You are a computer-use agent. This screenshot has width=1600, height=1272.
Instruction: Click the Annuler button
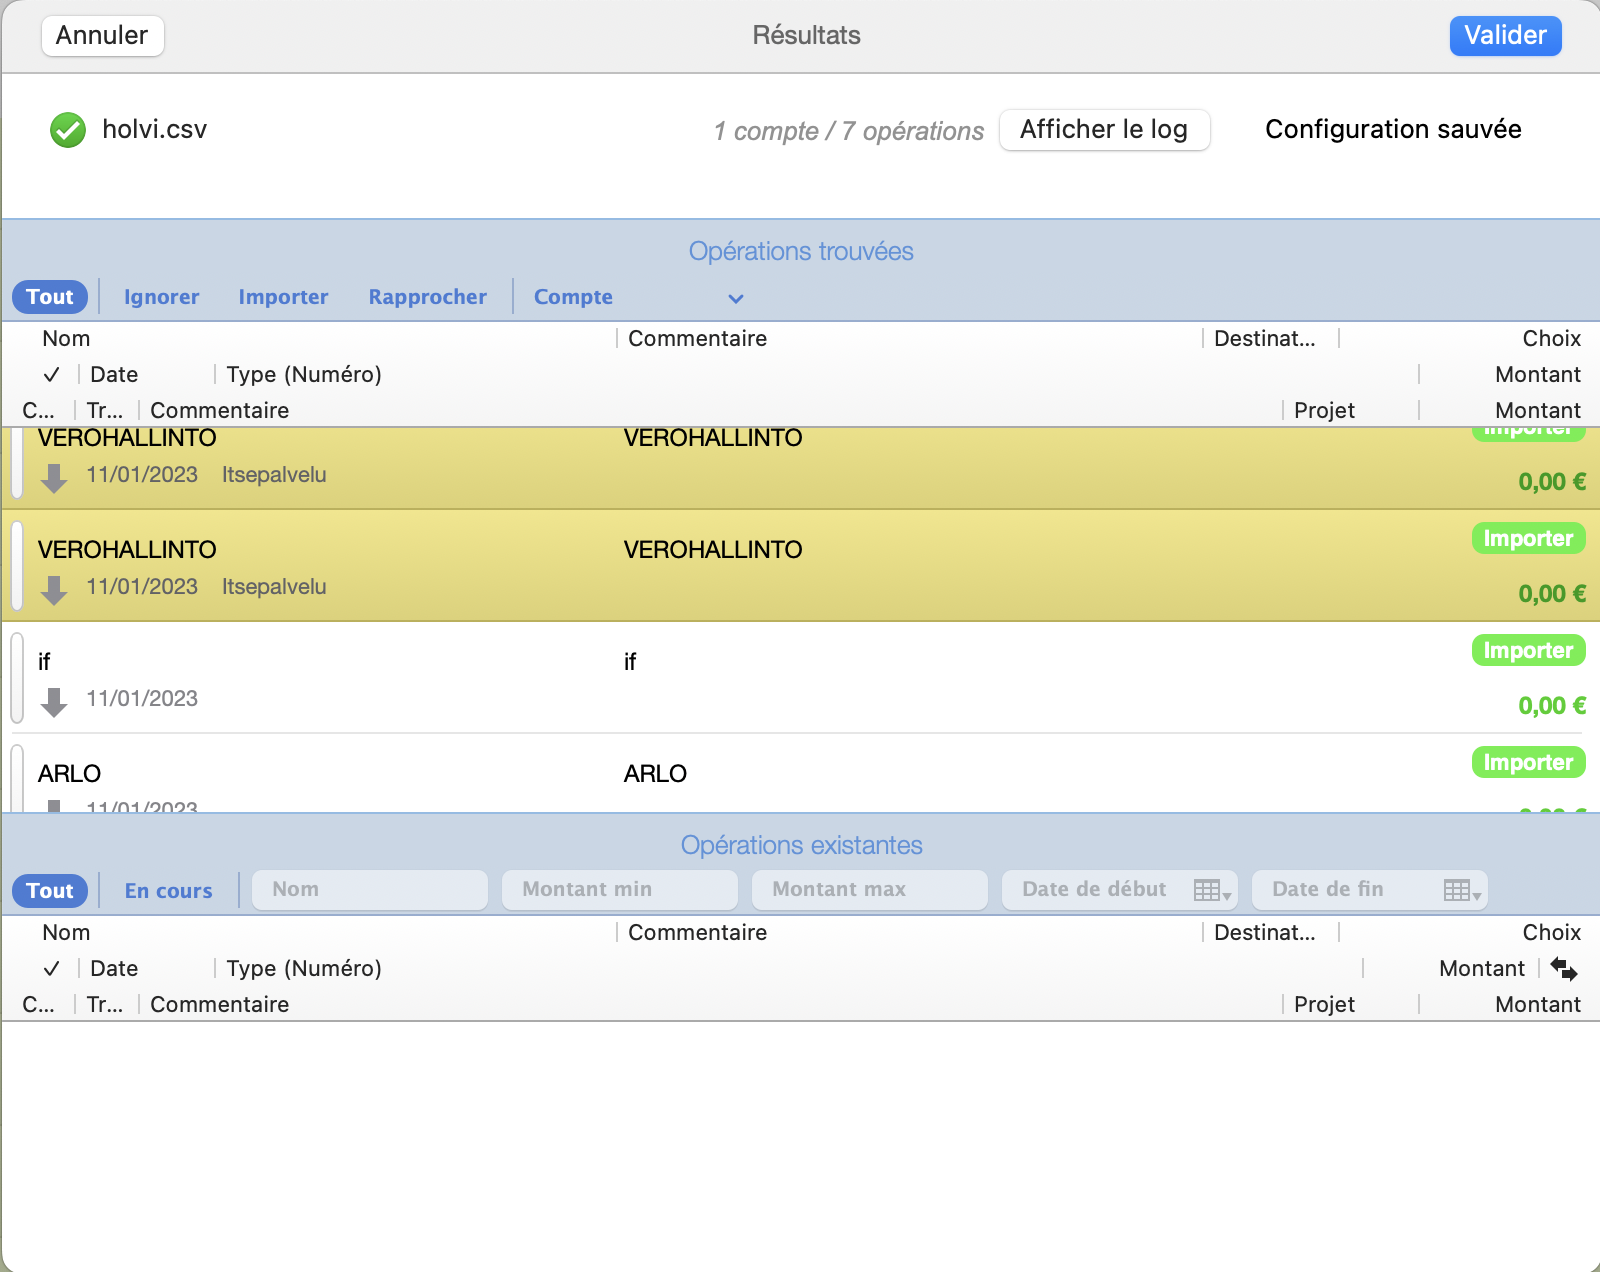click(102, 36)
